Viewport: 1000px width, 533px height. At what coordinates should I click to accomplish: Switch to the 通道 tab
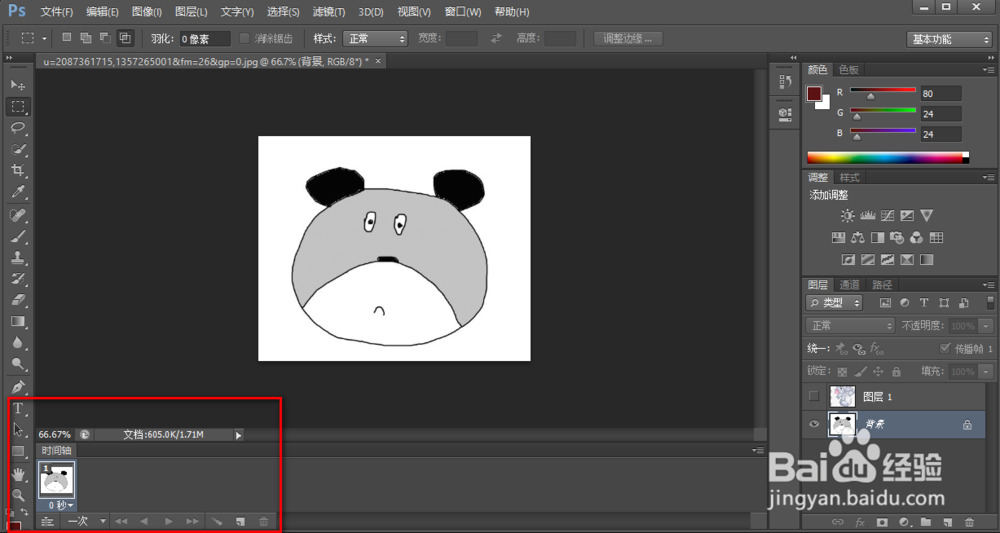[x=849, y=284]
